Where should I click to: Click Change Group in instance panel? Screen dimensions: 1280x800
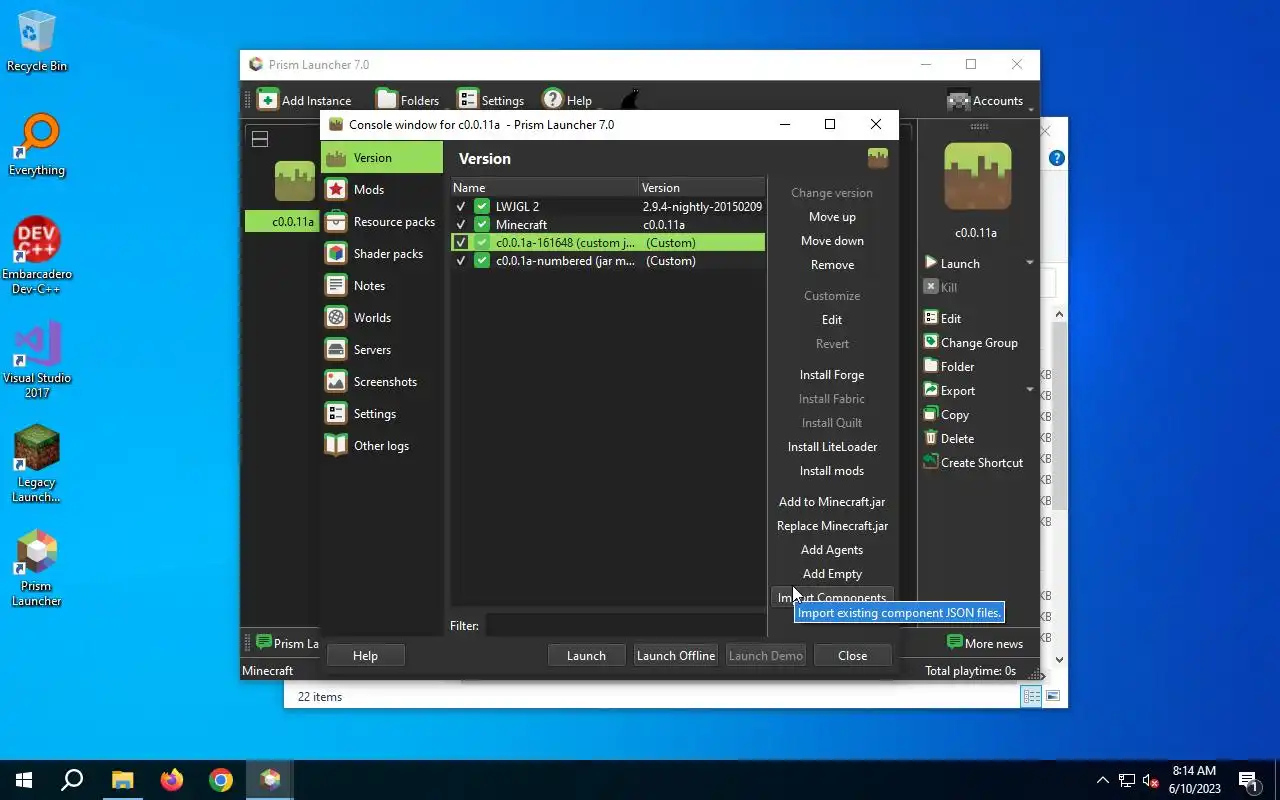(970, 342)
